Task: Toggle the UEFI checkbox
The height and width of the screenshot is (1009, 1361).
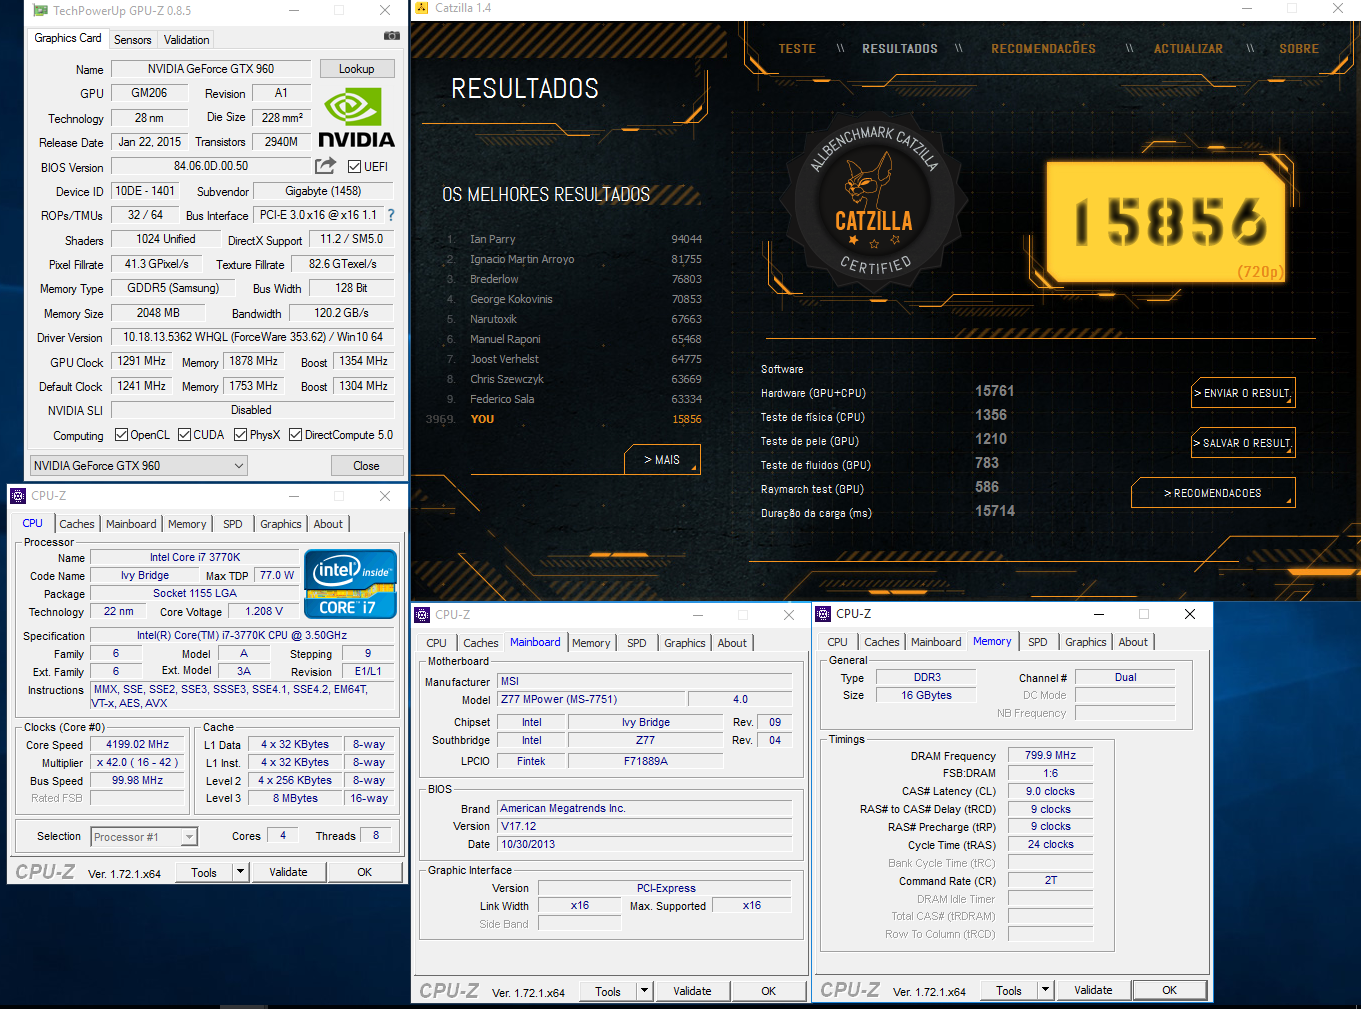Action: pyautogui.click(x=354, y=167)
